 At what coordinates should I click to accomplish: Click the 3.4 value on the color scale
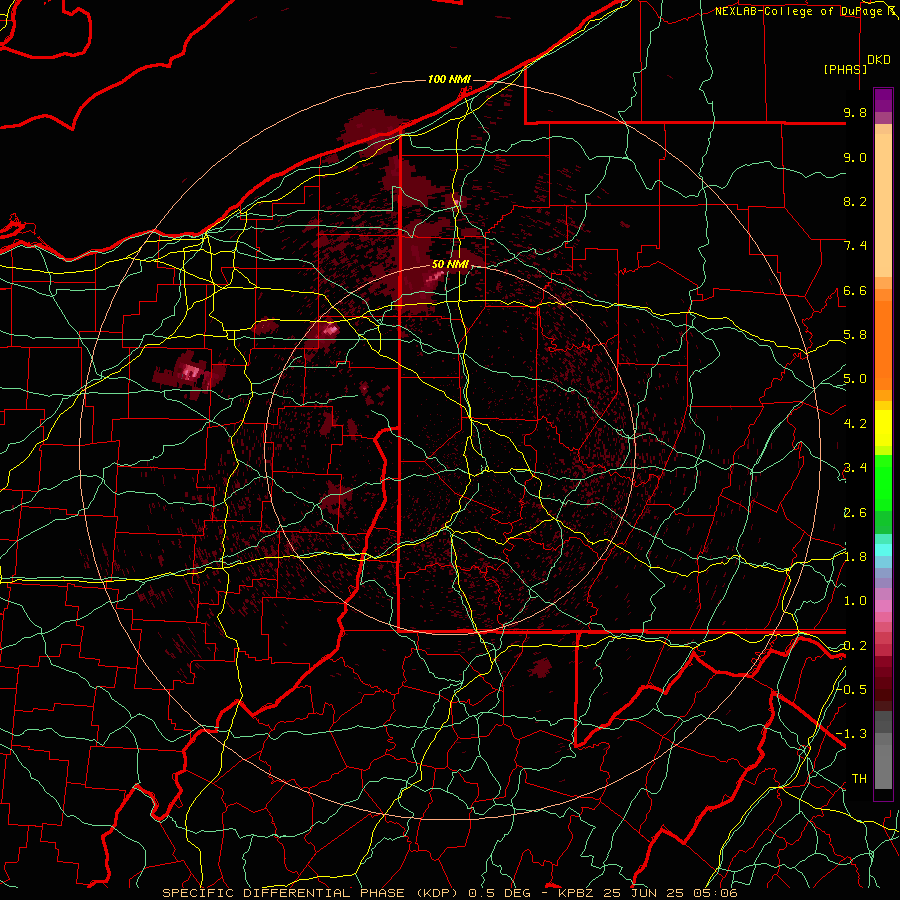[x=855, y=468]
